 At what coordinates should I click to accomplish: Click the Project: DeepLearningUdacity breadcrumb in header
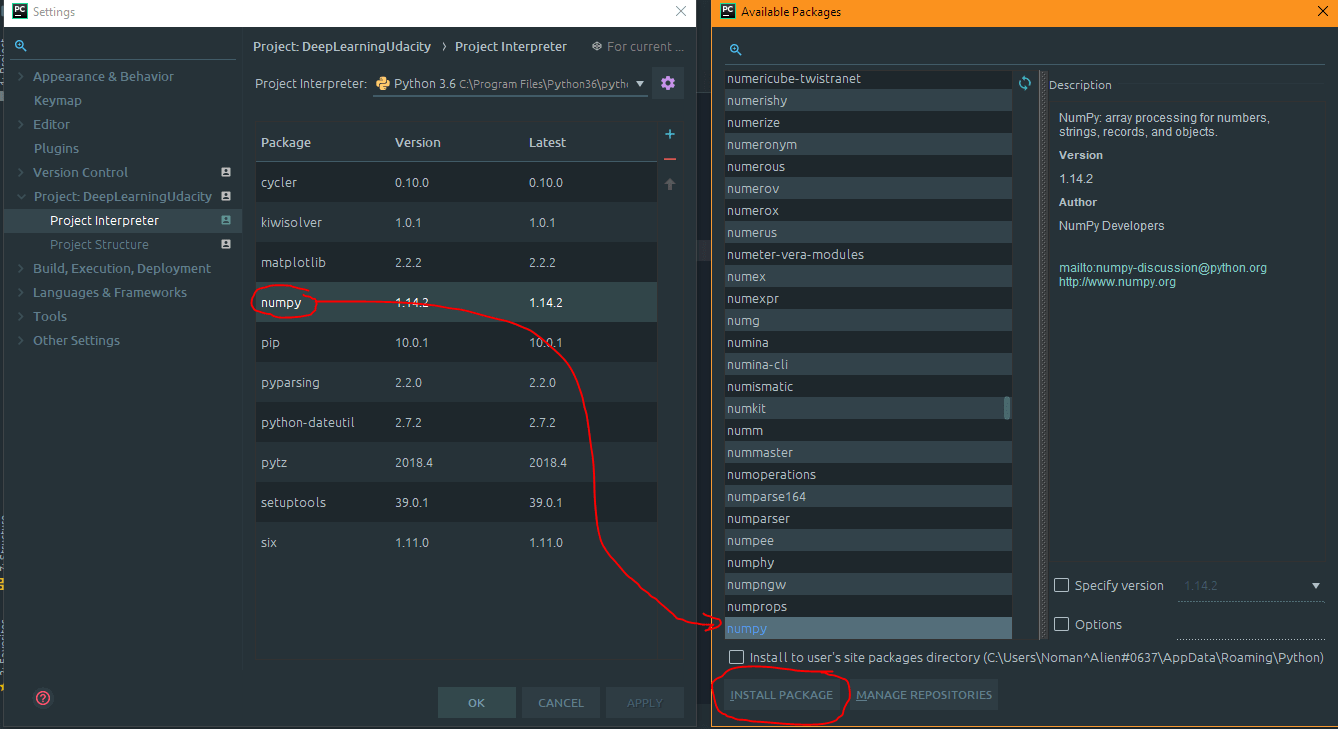342,46
